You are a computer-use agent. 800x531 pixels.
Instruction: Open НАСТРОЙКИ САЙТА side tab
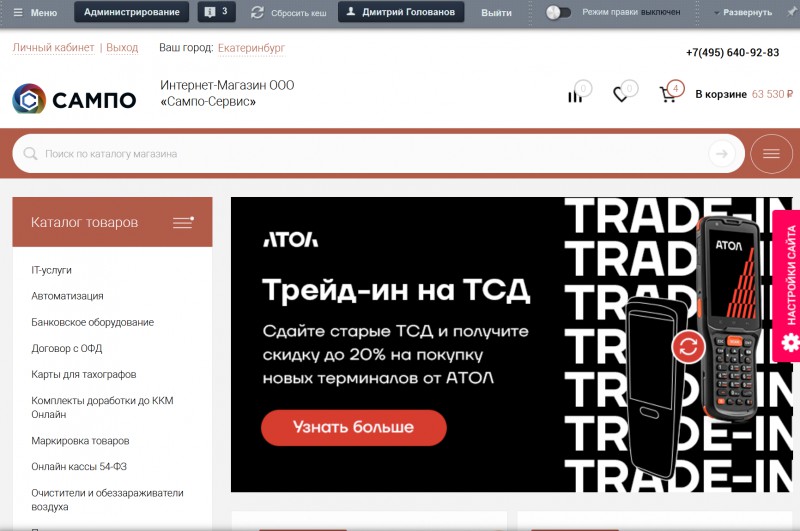click(788, 286)
